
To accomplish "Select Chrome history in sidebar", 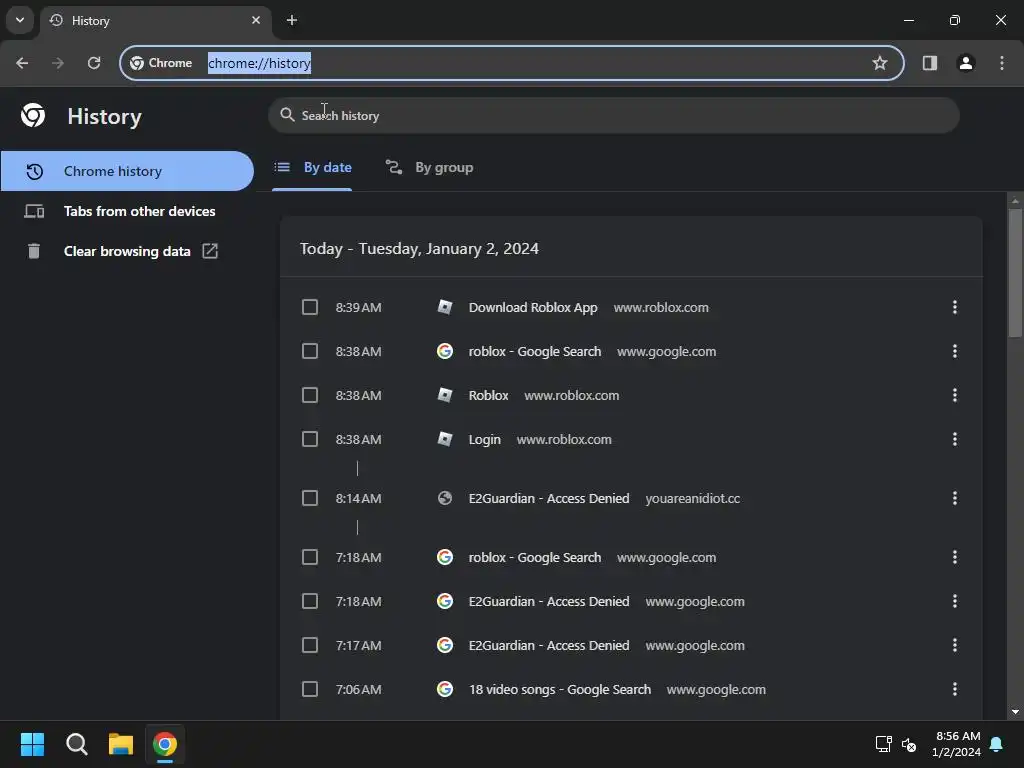I will click(x=127, y=171).
